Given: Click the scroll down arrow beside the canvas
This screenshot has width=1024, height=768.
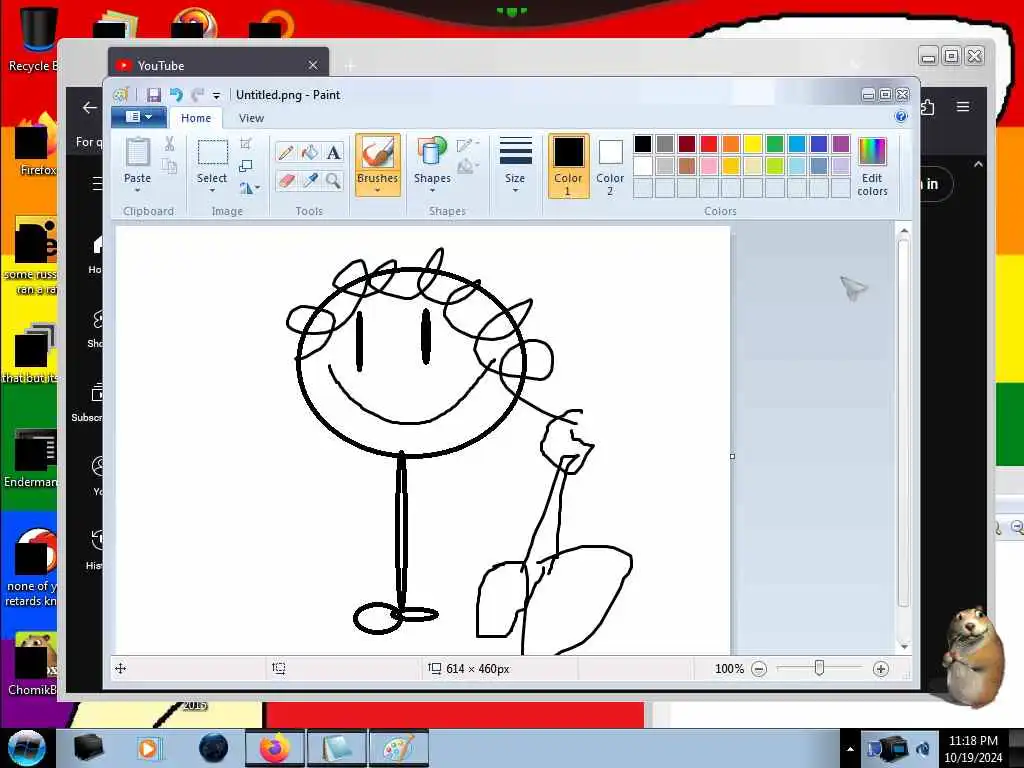Looking at the screenshot, I should pyautogui.click(x=904, y=646).
